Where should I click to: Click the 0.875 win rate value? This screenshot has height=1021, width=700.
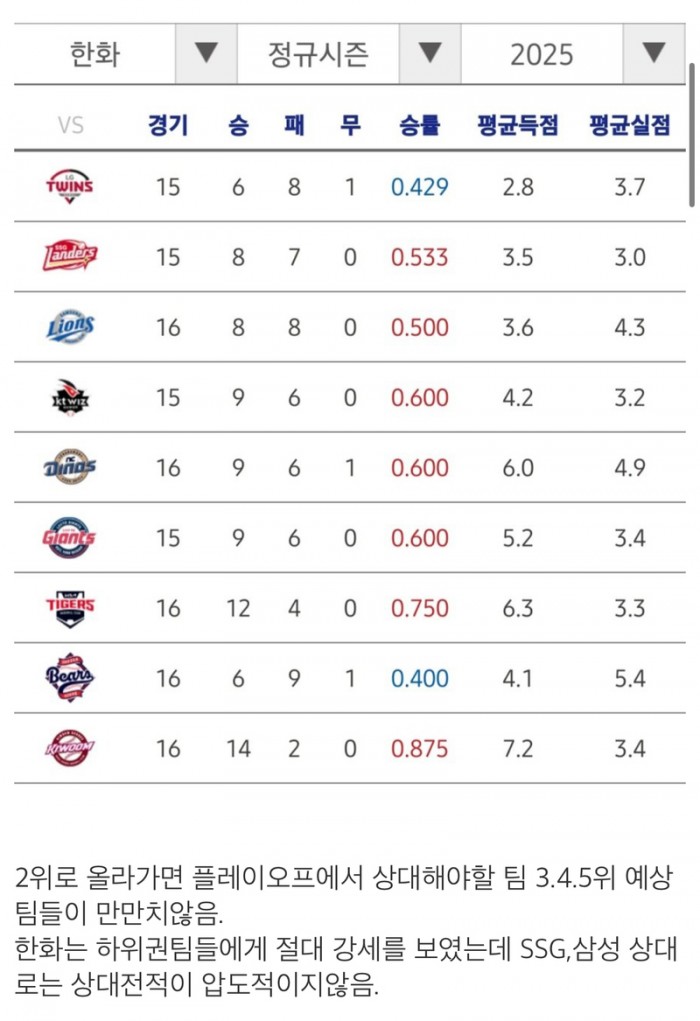click(x=419, y=748)
